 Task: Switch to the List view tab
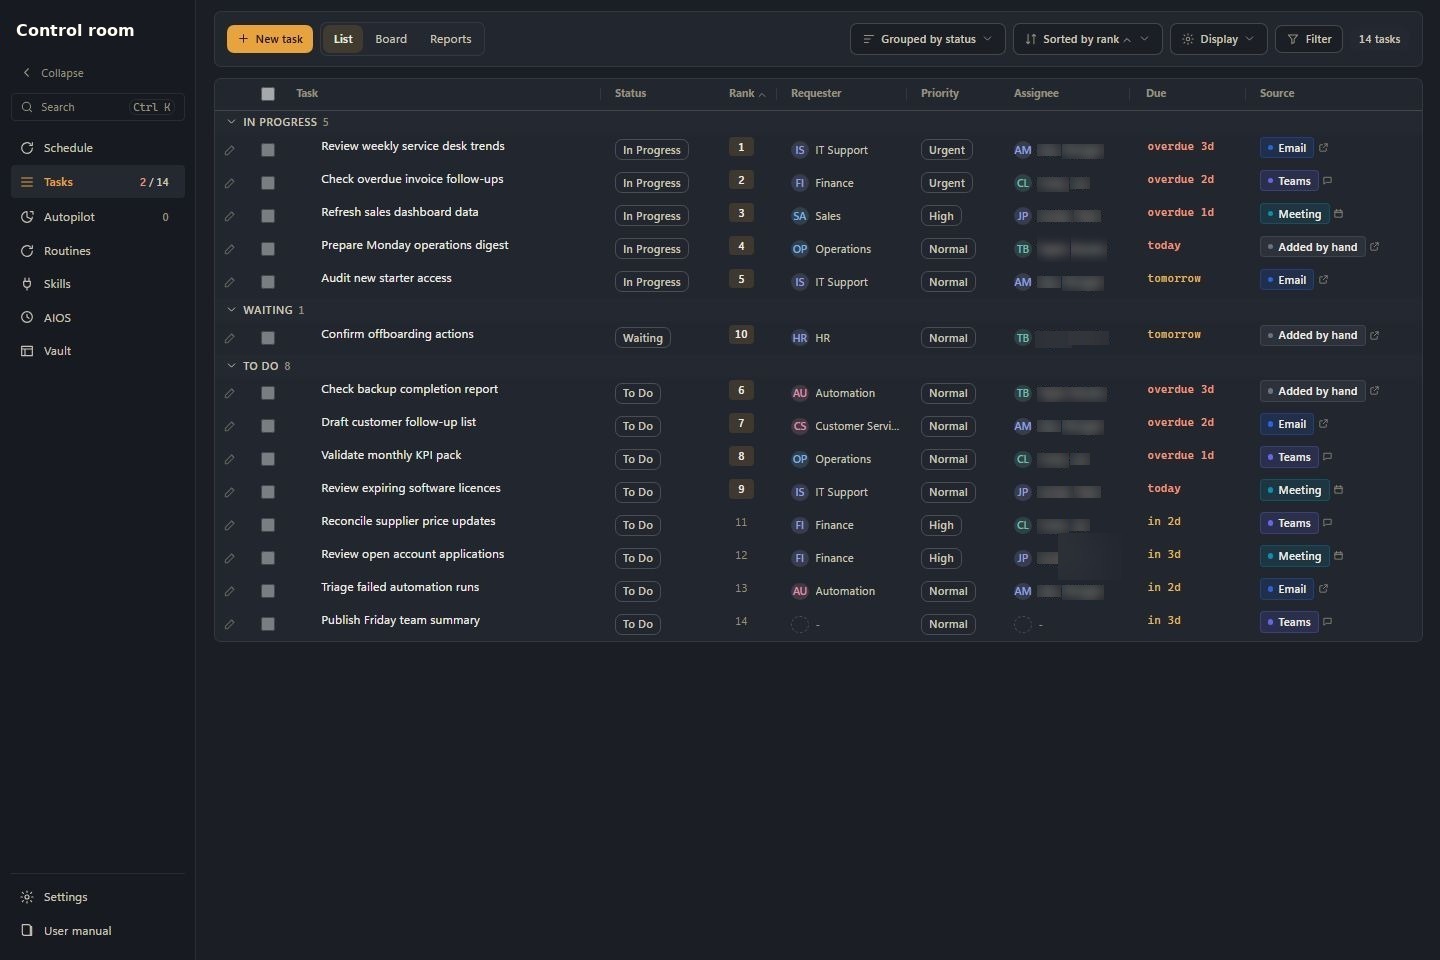[x=343, y=39]
